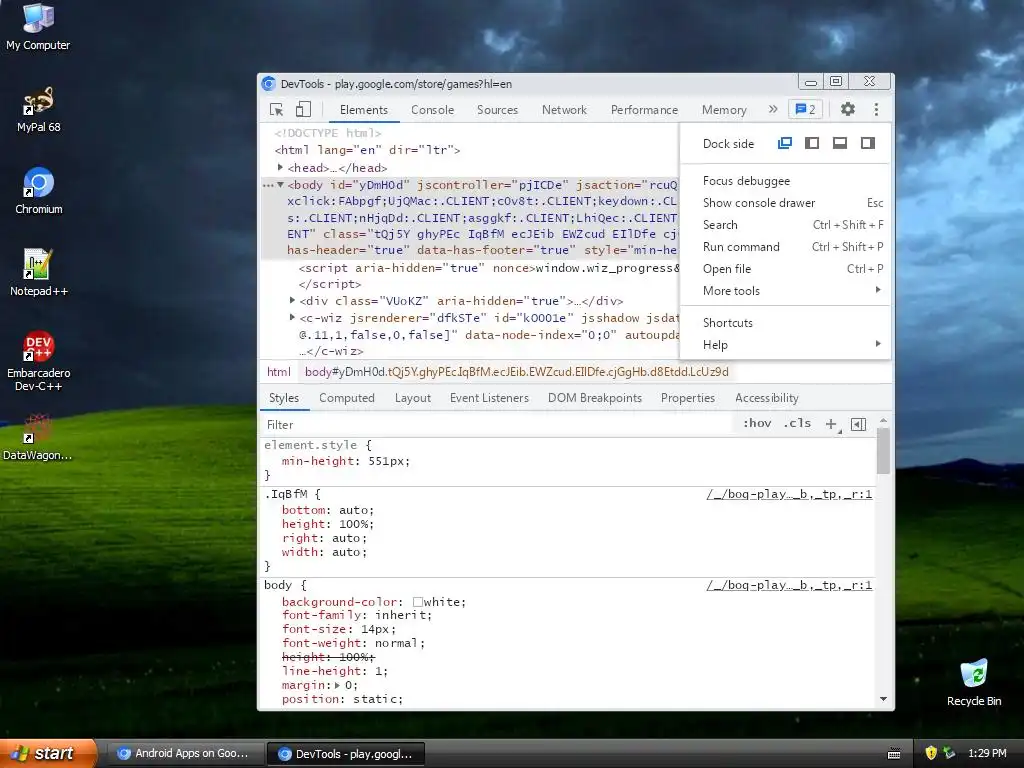This screenshot has height=768, width=1024.
Task: Click the Styles pane scroll down arrow
Action: [884, 699]
